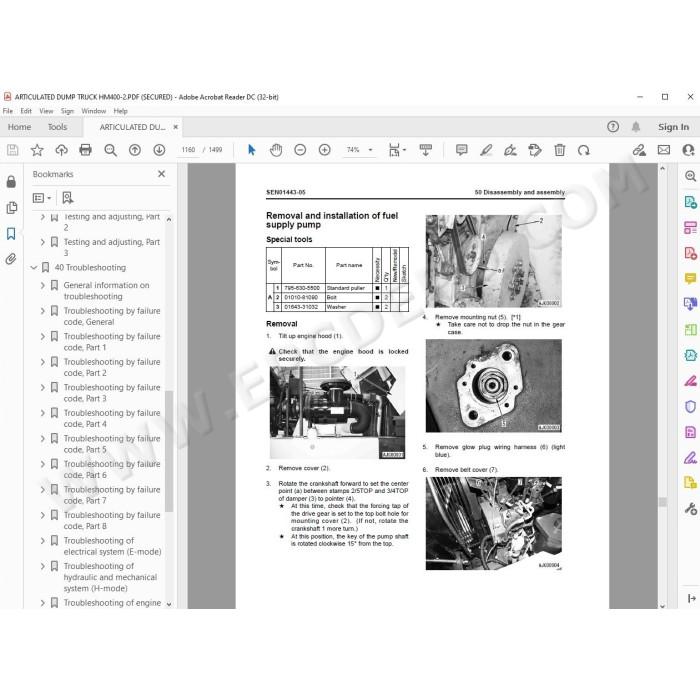
Task: Click the Save file icon
Action: pyautogui.click(x=12, y=150)
